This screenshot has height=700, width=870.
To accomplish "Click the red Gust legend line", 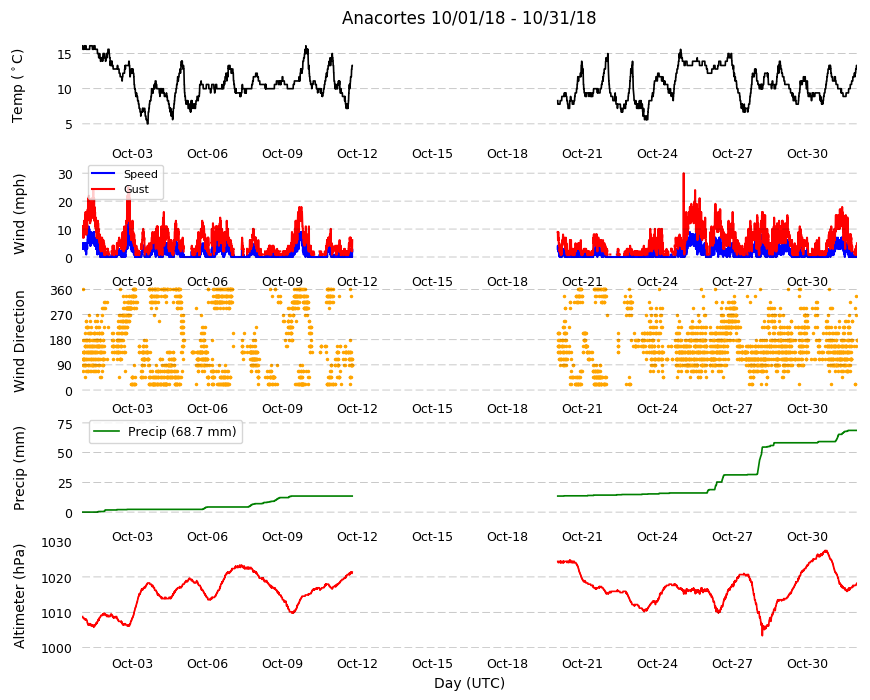I will 103,189.
